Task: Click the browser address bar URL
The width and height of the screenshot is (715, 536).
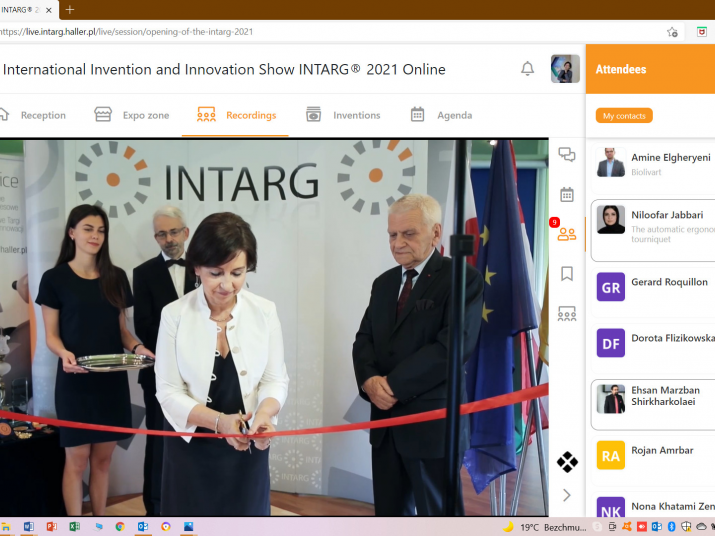Action: click(130, 32)
